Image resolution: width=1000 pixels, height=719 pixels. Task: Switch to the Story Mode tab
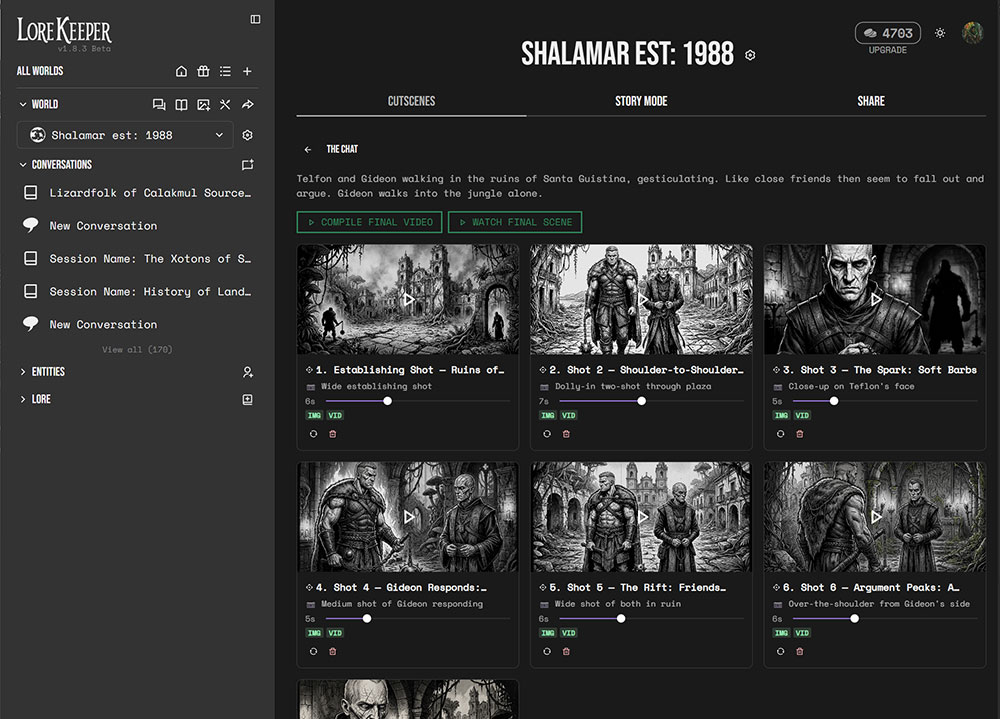point(641,101)
